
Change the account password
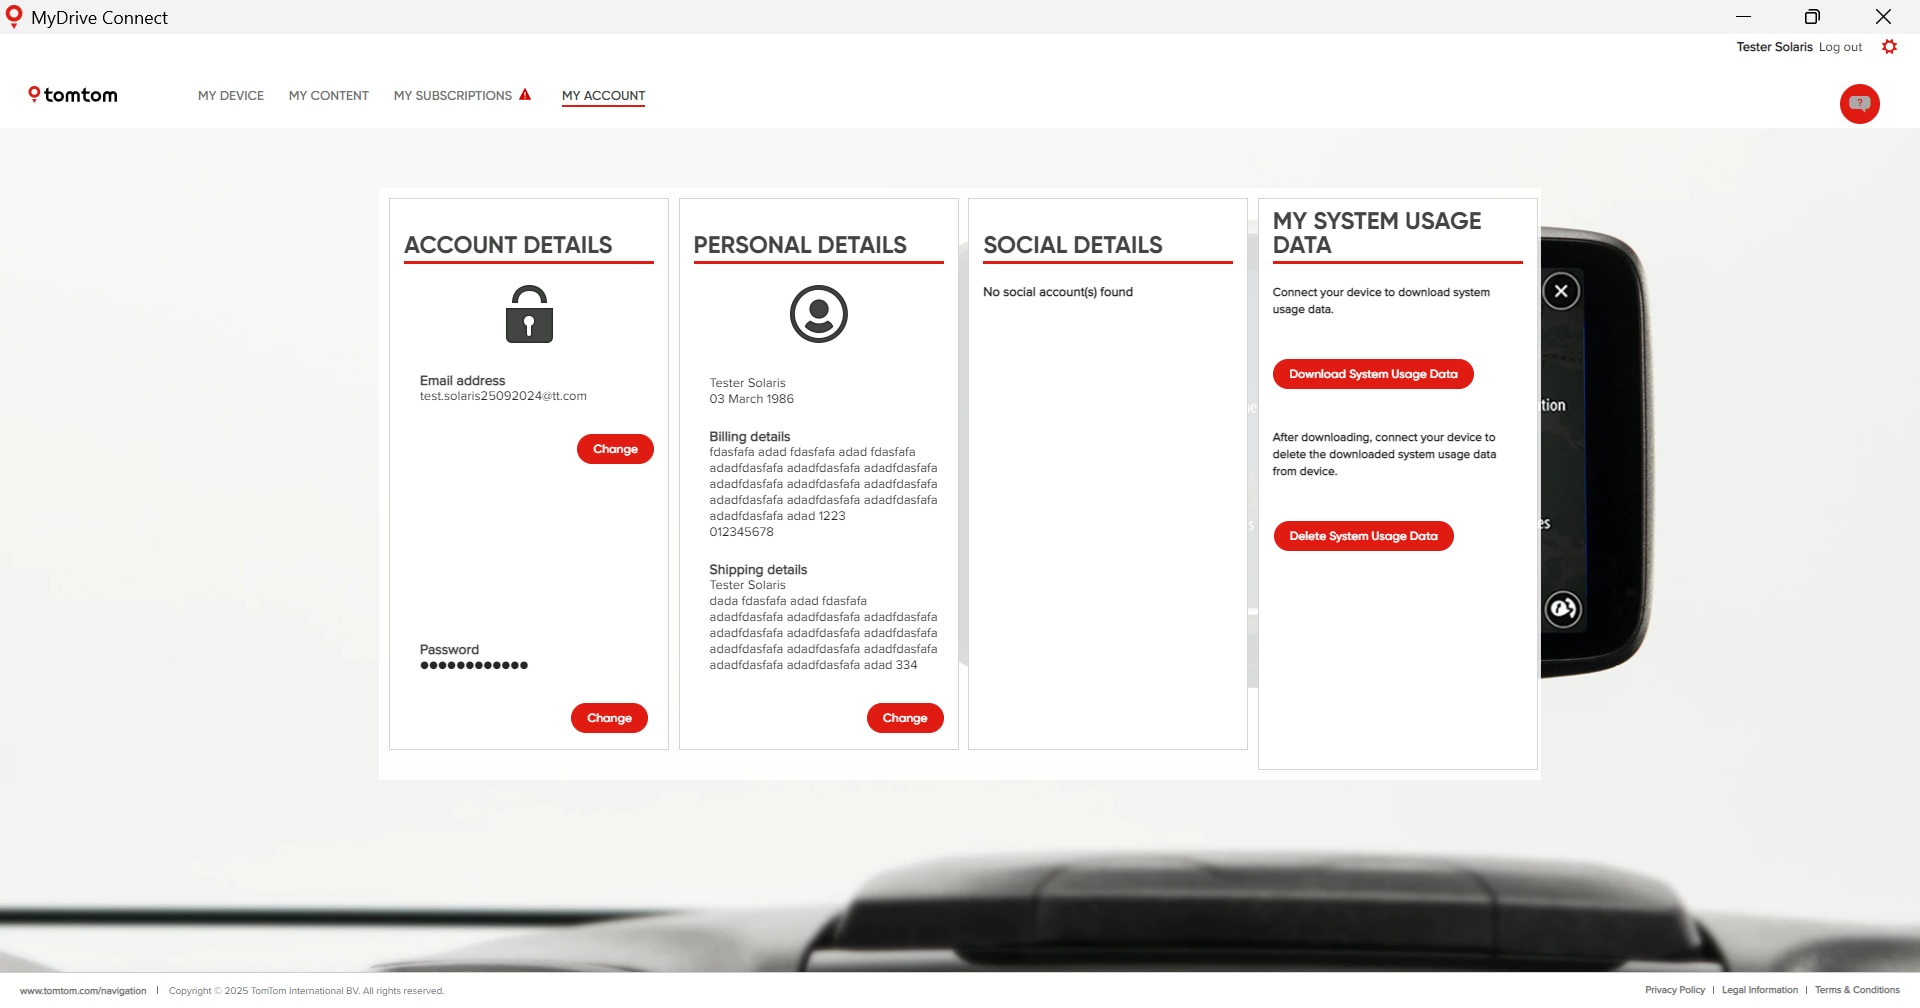[609, 718]
